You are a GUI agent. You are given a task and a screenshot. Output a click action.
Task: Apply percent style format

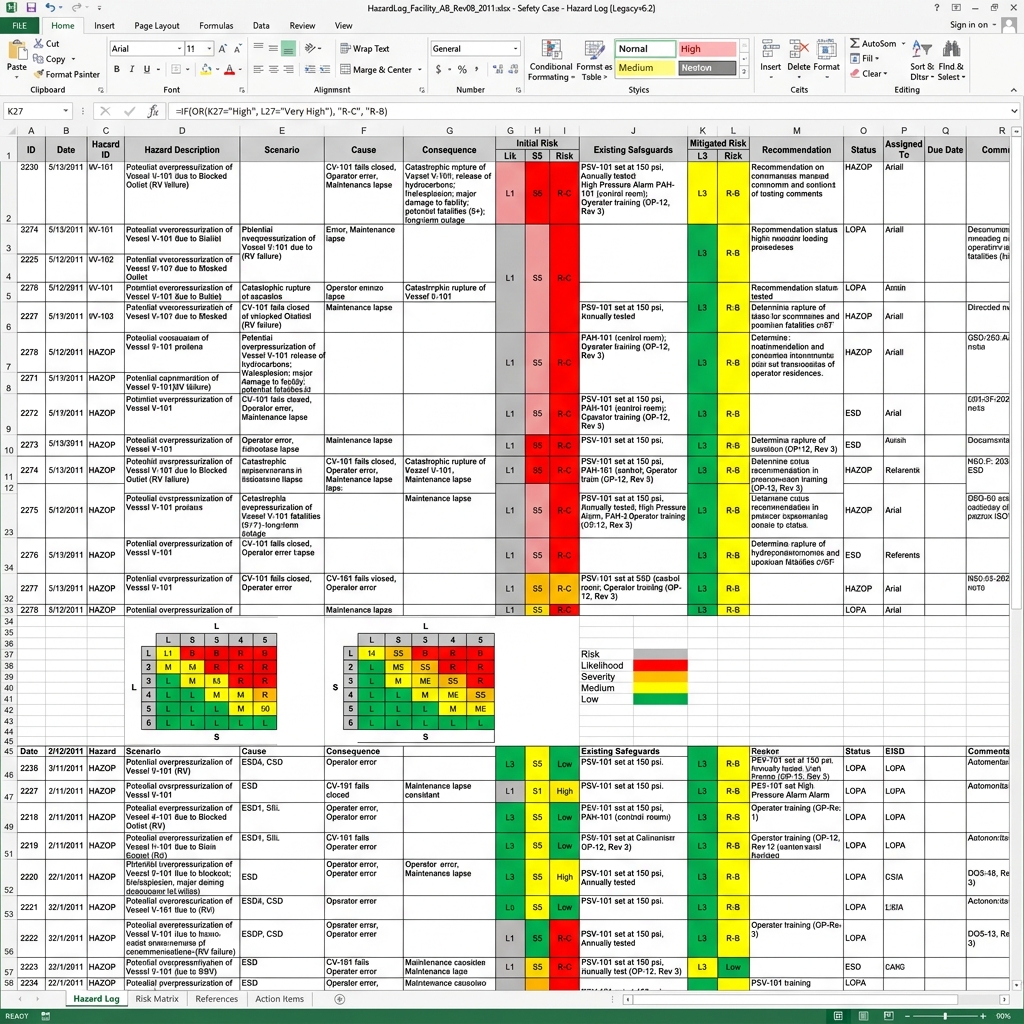[x=462, y=69]
